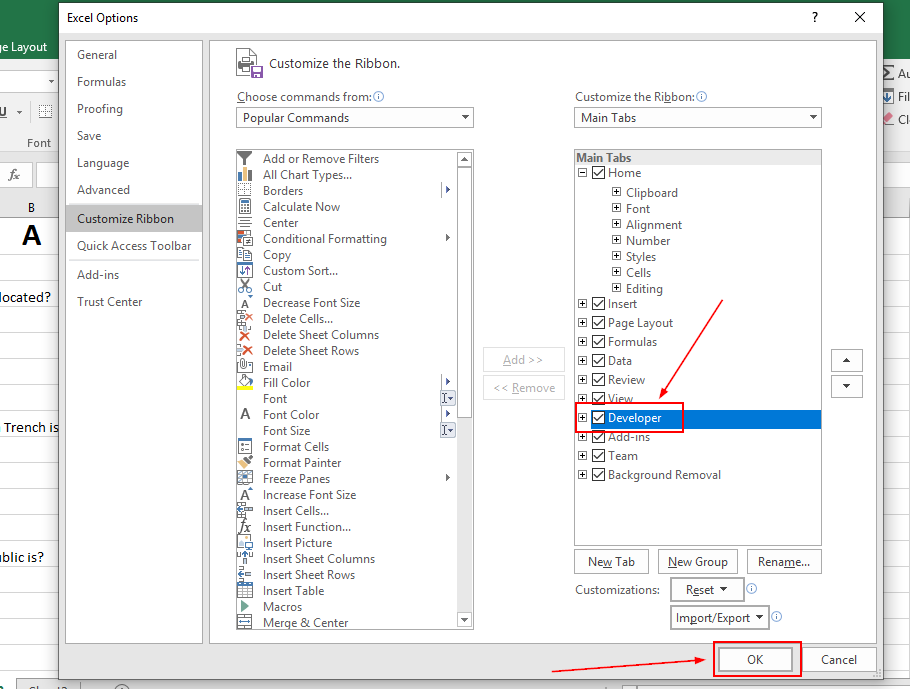This screenshot has width=910, height=689.
Task: Expand the Insert tab node
Action: click(x=582, y=304)
